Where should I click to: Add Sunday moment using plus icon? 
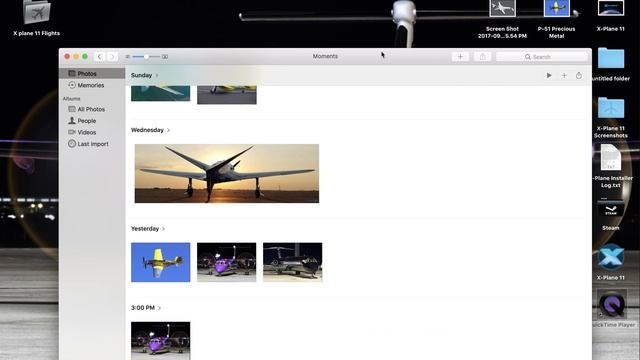tap(564, 76)
